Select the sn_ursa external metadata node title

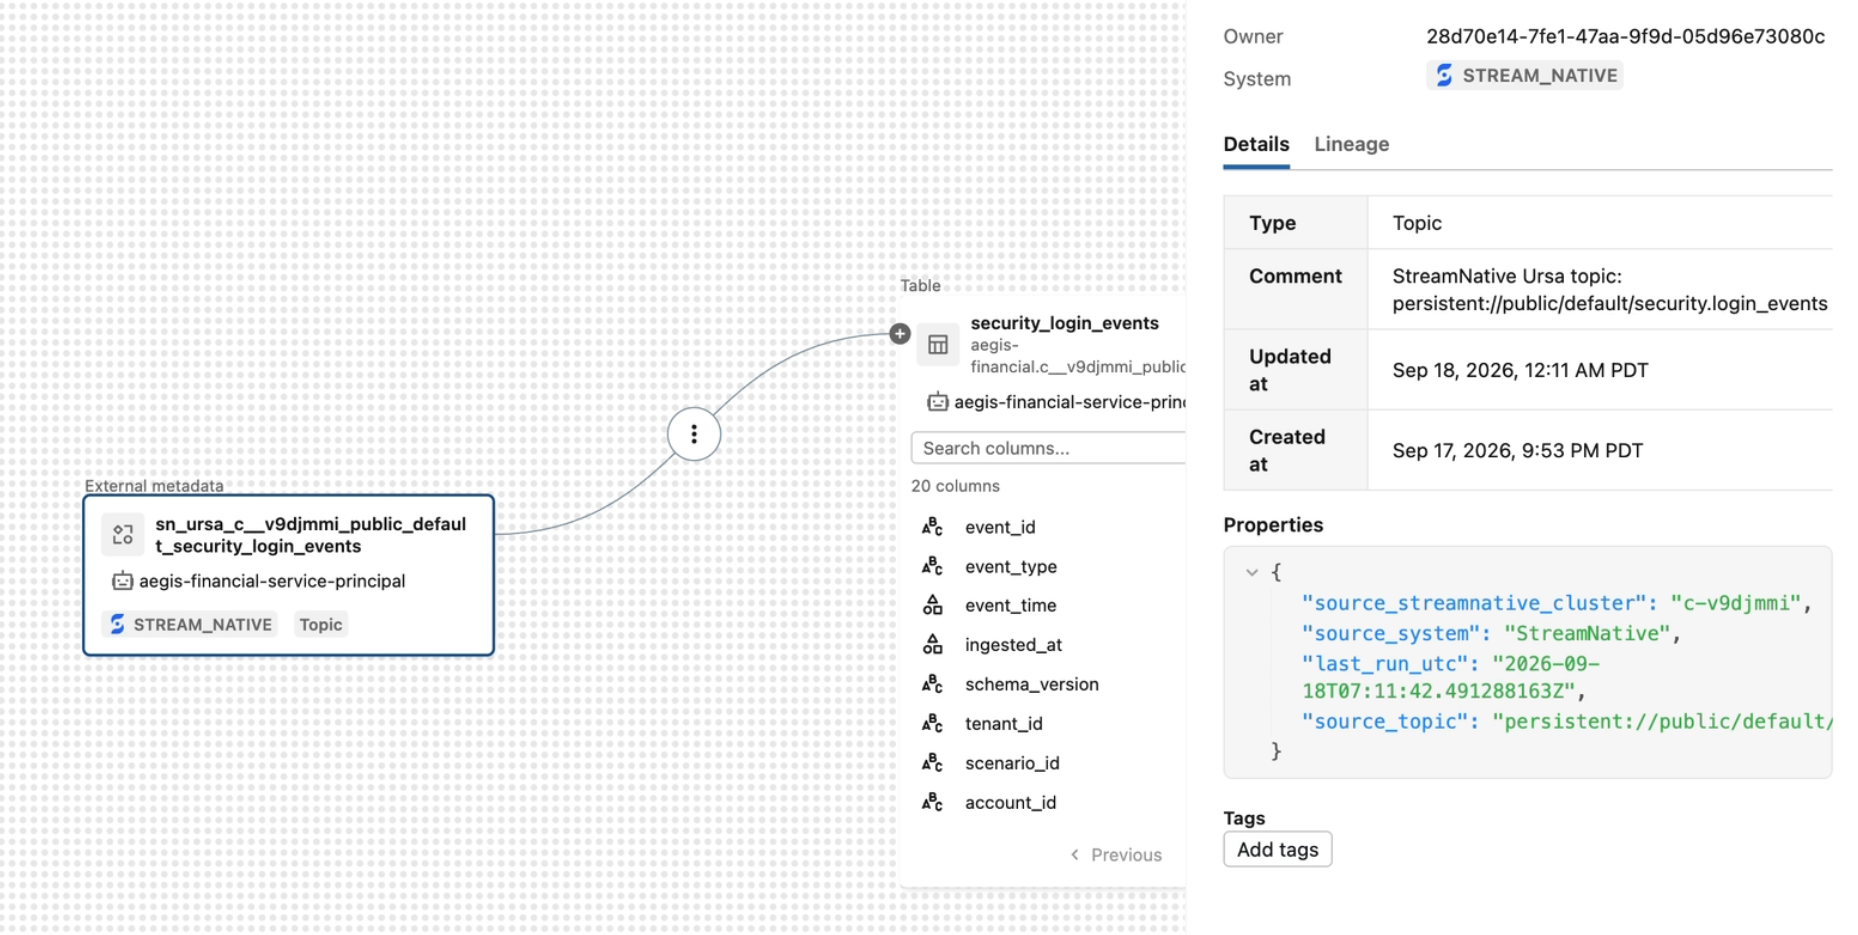pos(310,535)
